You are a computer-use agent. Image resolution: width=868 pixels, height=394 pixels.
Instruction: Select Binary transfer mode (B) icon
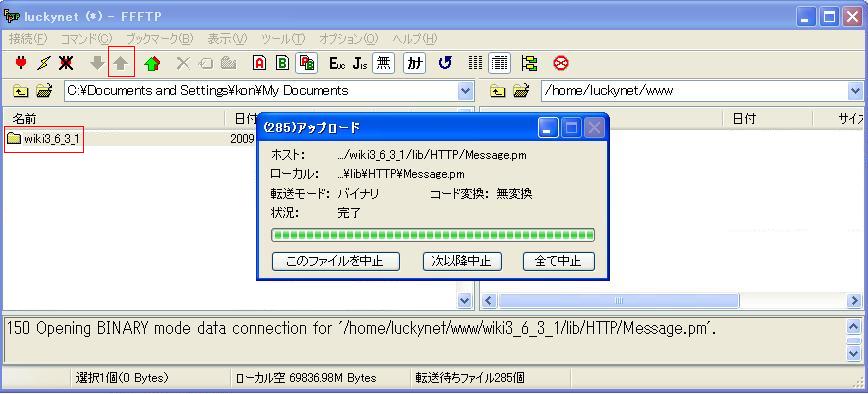pyautogui.click(x=282, y=63)
